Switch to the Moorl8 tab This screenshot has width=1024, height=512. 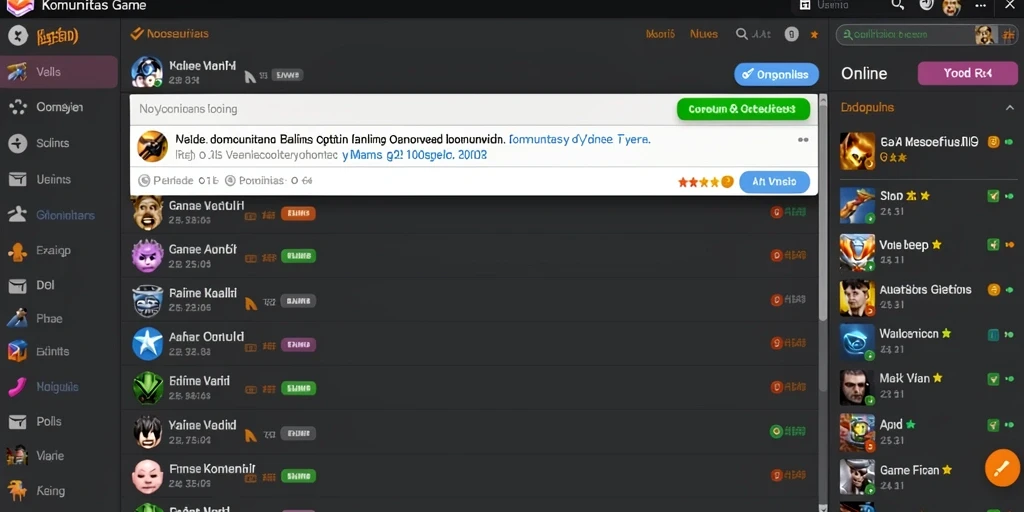(660, 34)
